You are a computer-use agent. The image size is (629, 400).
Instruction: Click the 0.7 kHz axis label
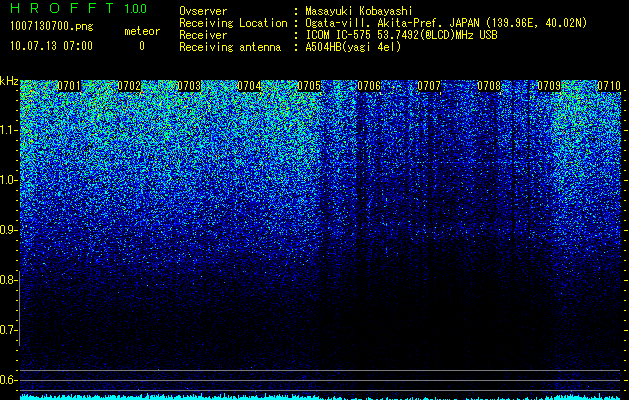(x=8, y=330)
